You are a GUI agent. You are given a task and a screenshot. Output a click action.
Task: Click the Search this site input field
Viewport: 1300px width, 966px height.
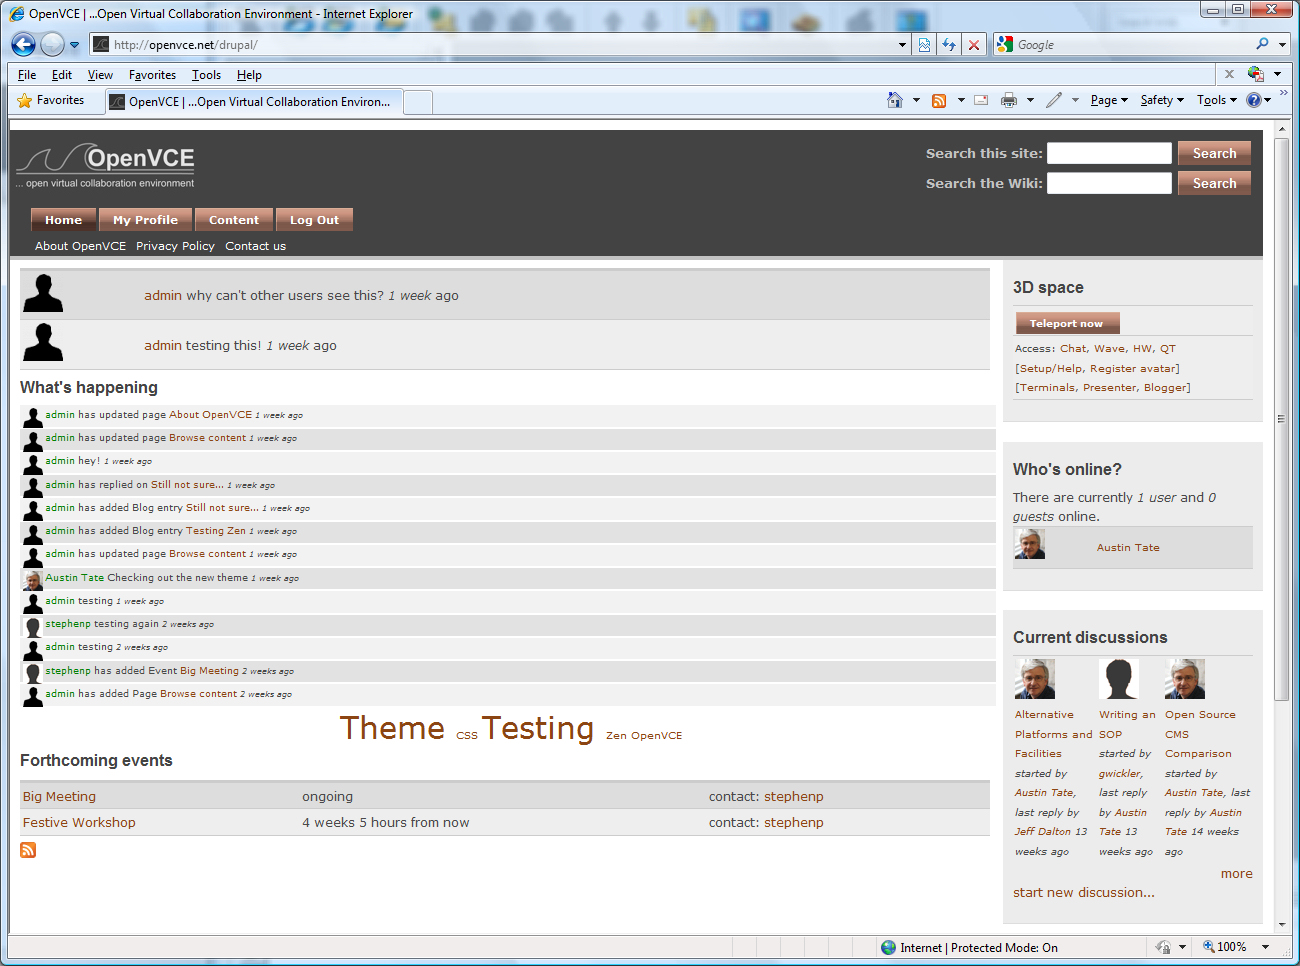(1109, 153)
